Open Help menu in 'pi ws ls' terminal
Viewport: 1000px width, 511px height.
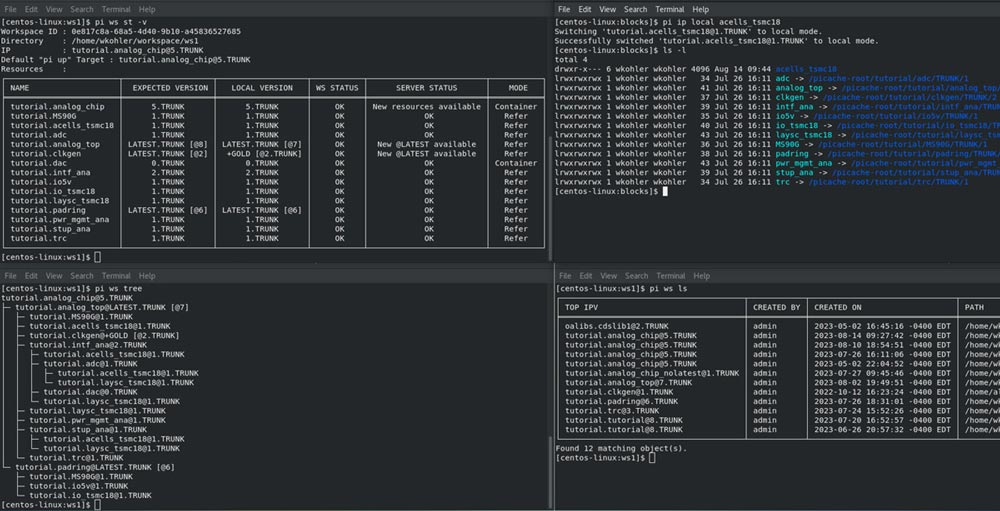coord(702,276)
